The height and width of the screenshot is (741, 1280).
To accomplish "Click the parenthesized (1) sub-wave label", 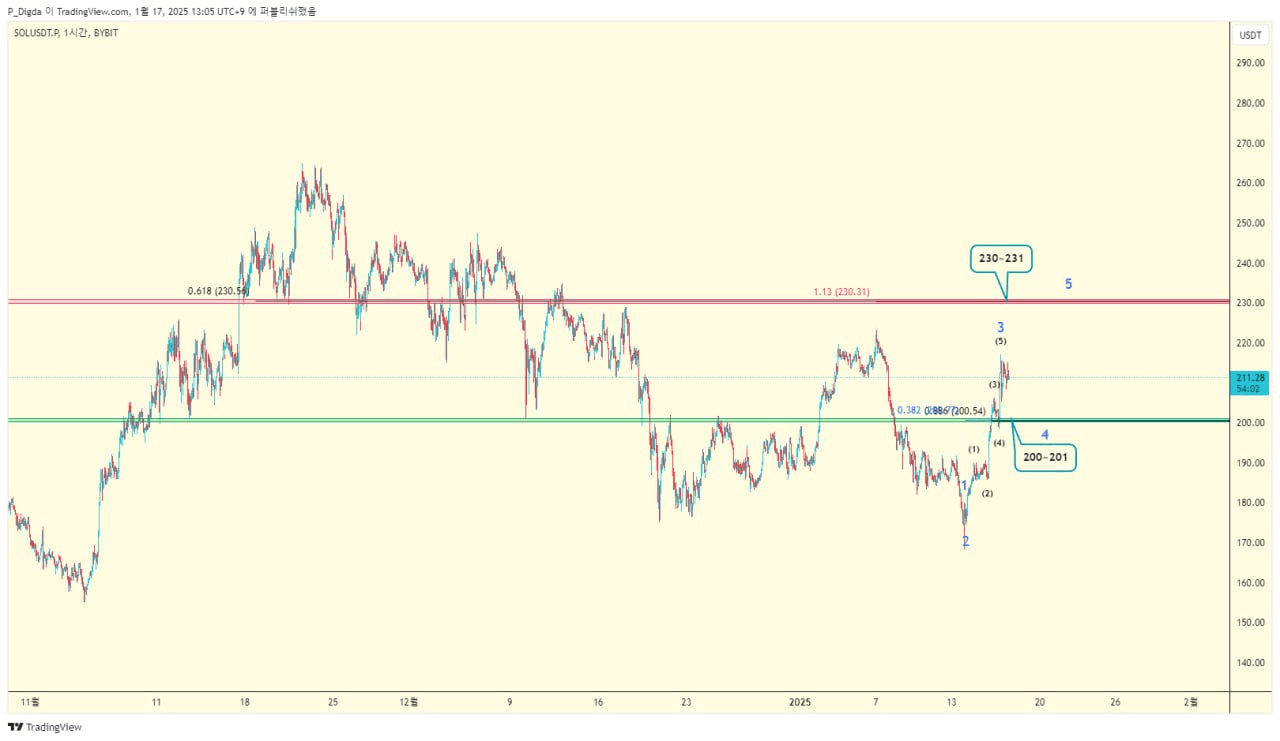I will tap(974, 449).
